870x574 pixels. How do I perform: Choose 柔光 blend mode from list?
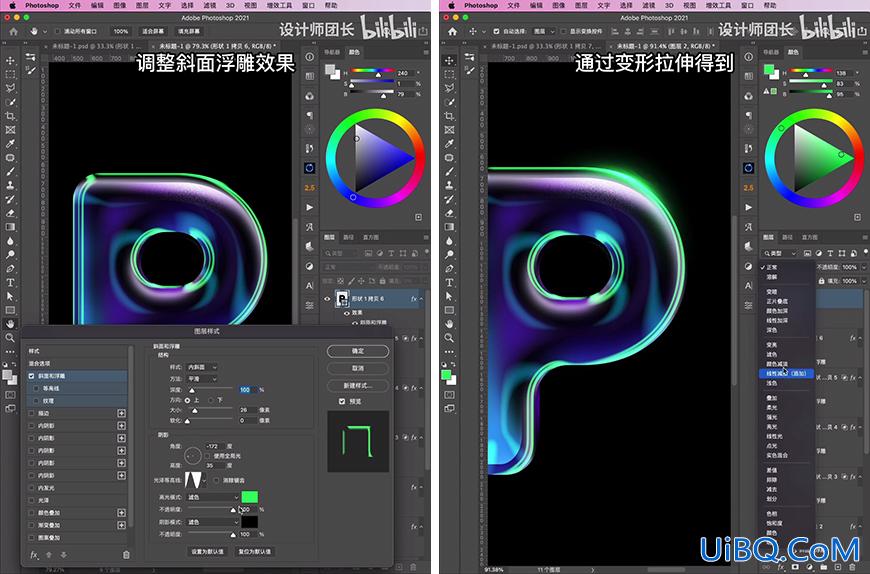click(x=772, y=408)
